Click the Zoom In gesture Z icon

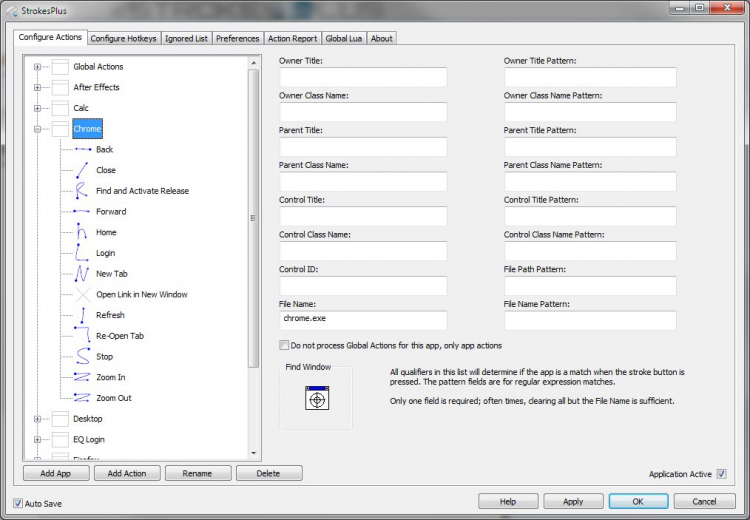point(82,377)
